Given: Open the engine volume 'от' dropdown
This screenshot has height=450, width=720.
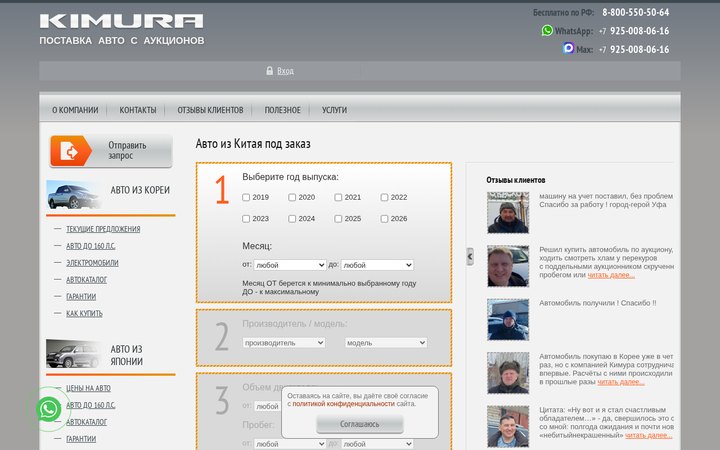Looking at the screenshot, I should [267, 406].
